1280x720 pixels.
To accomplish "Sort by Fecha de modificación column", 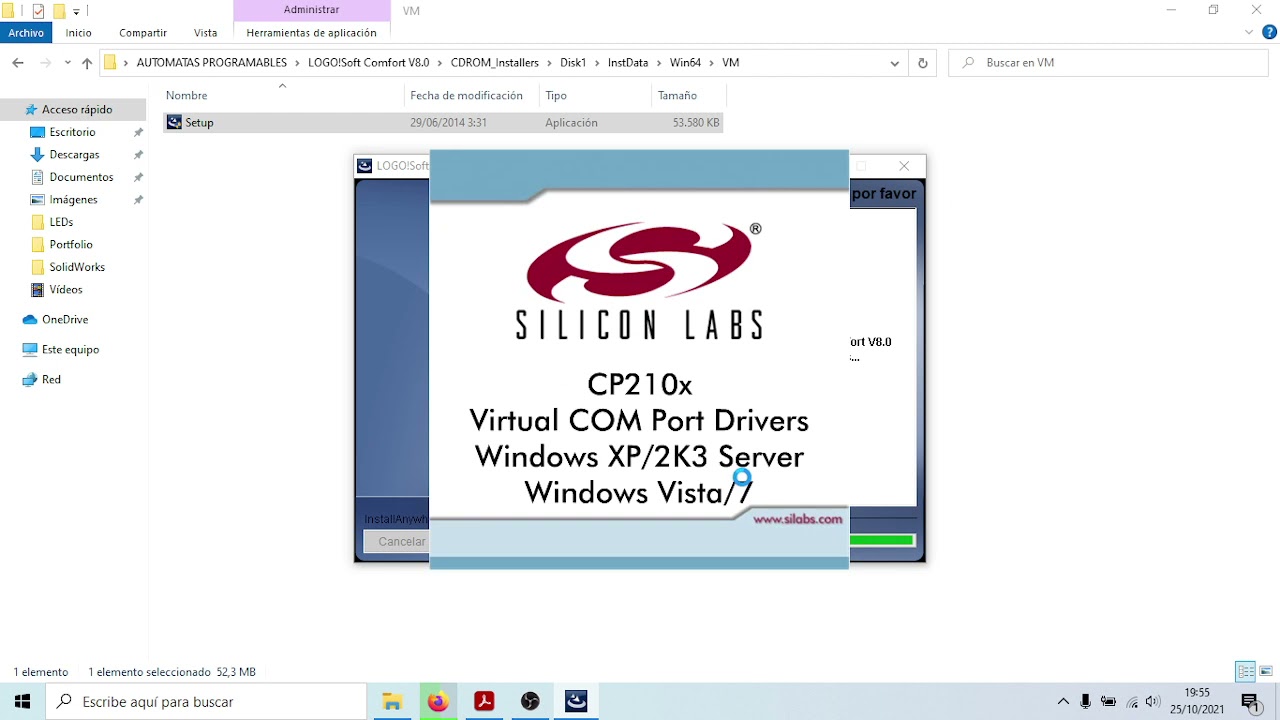I will tap(466, 96).
